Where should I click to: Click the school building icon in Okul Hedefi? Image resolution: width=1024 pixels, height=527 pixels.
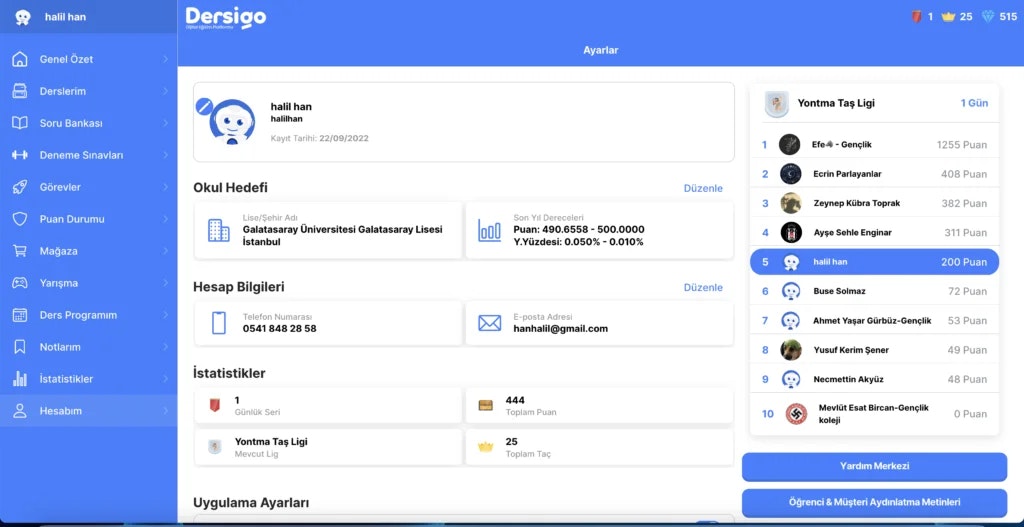[219, 231]
